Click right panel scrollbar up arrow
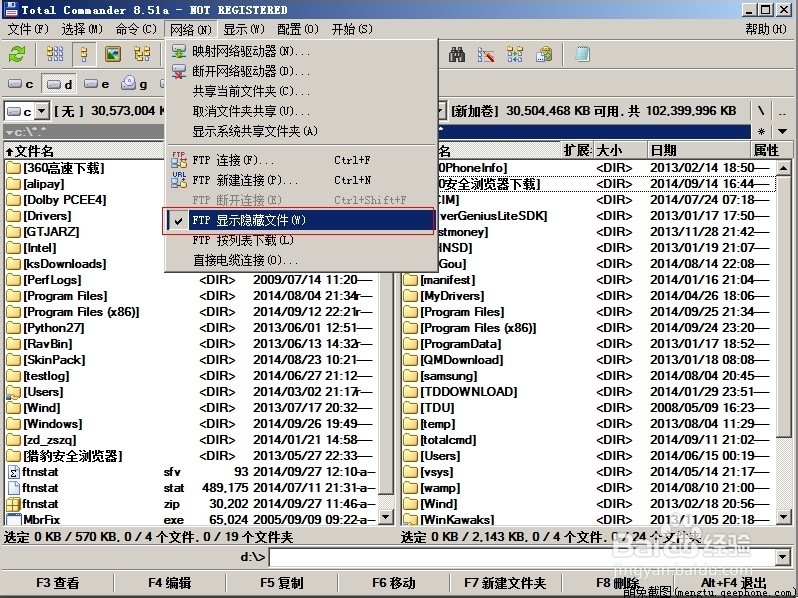This screenshot has width=798, height=598. click(784, 167)
